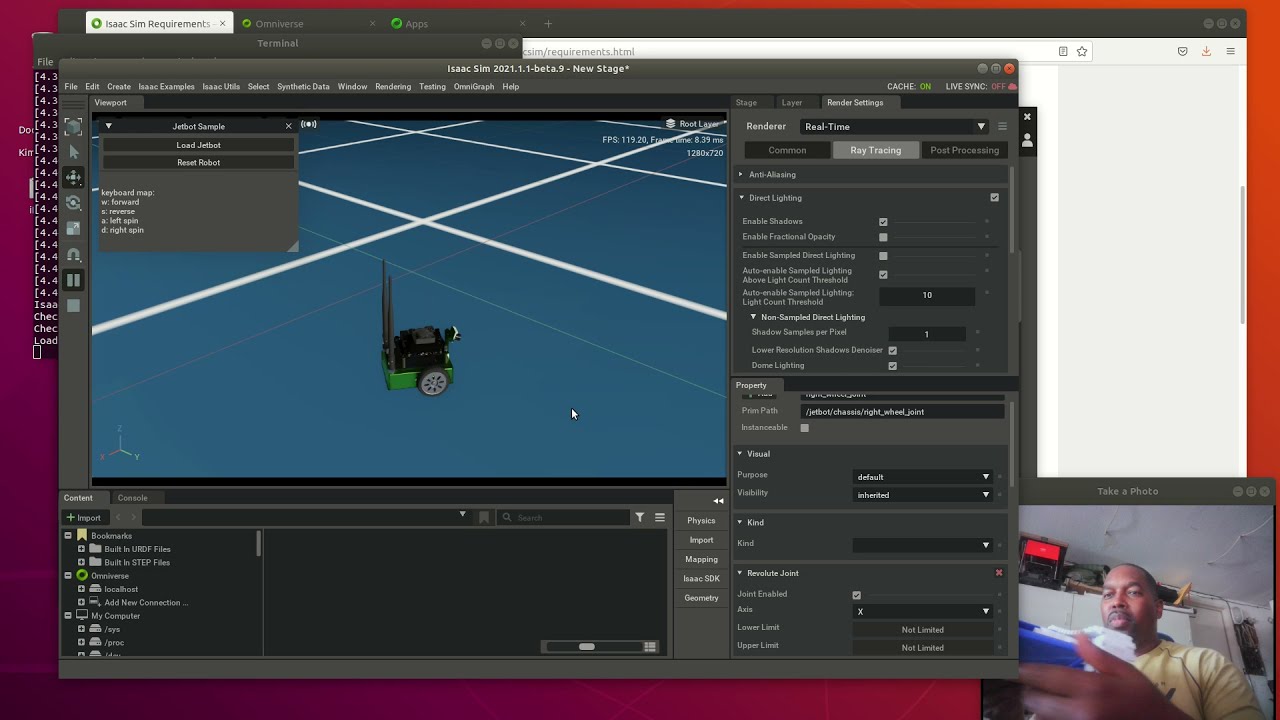Close the Jetbot Sample panel
Image resolution: width=1280 pixels, height=720 pixels.
point(288,126)
